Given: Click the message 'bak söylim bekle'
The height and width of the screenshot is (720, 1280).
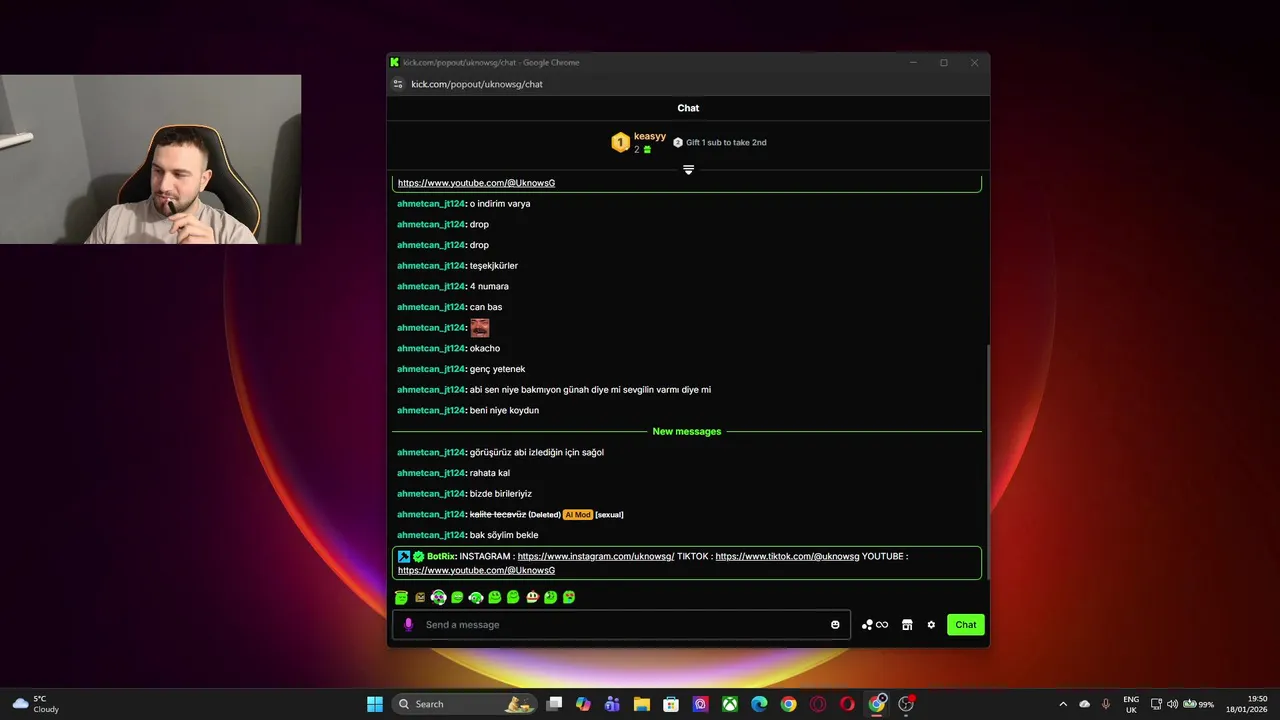Looking at the screenshot, I should tap(504, 535).
